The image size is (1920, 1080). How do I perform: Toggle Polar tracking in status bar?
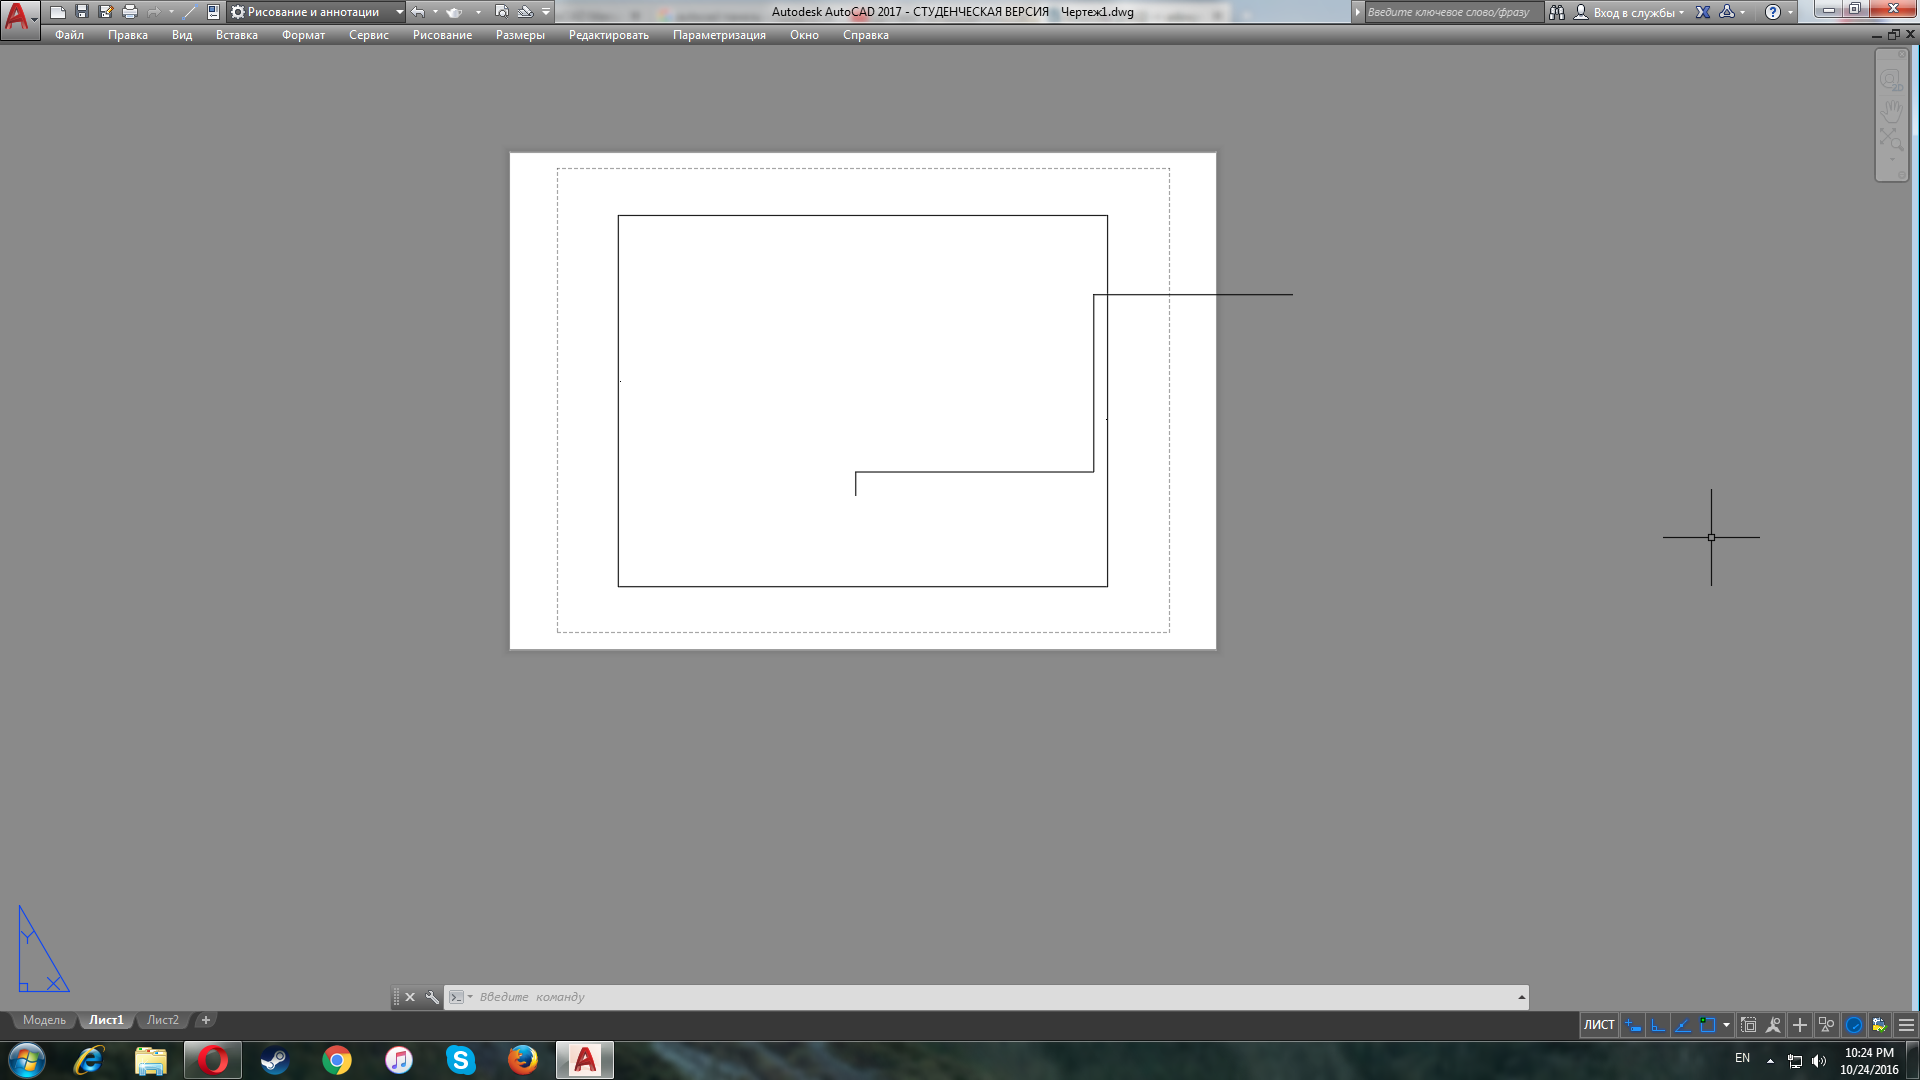click(x=1683, y=1025)
